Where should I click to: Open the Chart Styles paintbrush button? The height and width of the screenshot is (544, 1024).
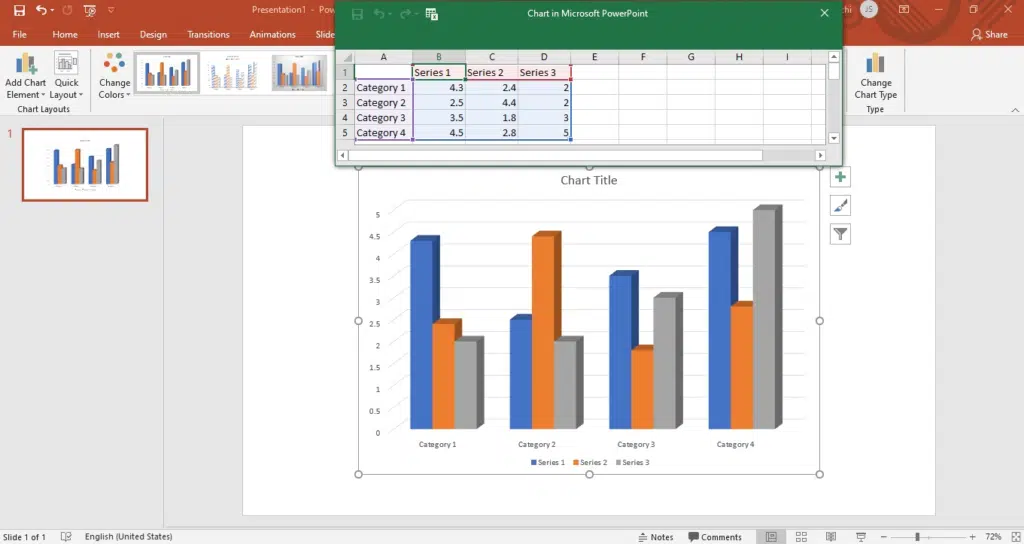[x=840, y=206]
